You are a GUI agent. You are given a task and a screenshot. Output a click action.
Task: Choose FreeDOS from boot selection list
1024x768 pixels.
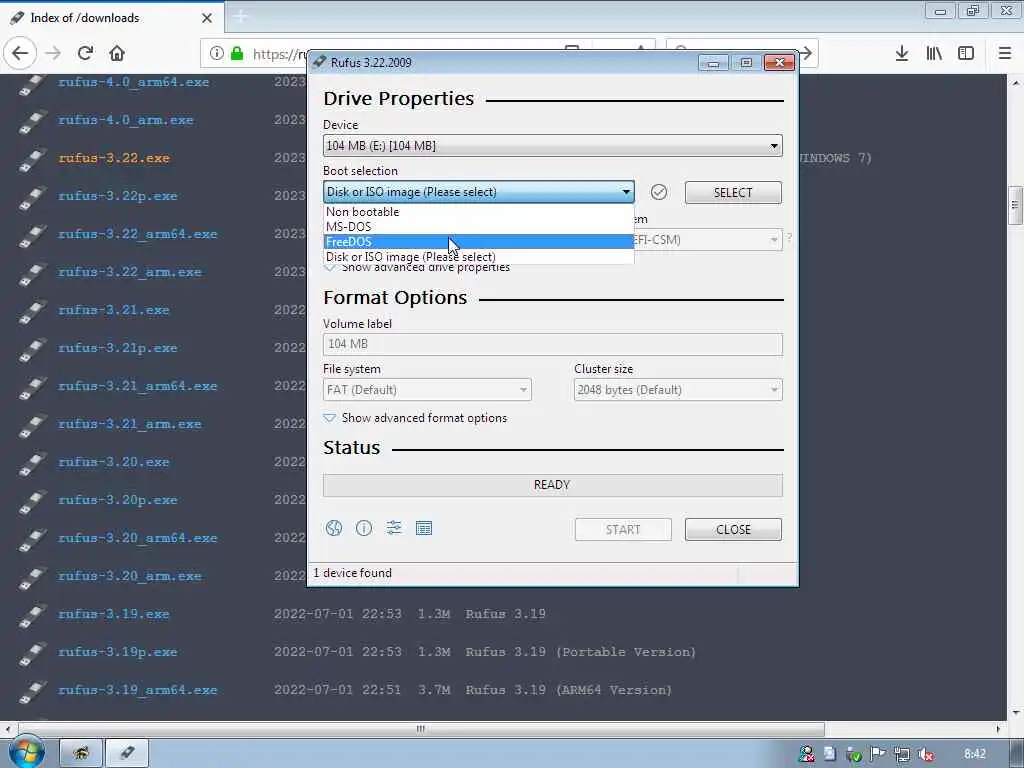tap(479, 242)
